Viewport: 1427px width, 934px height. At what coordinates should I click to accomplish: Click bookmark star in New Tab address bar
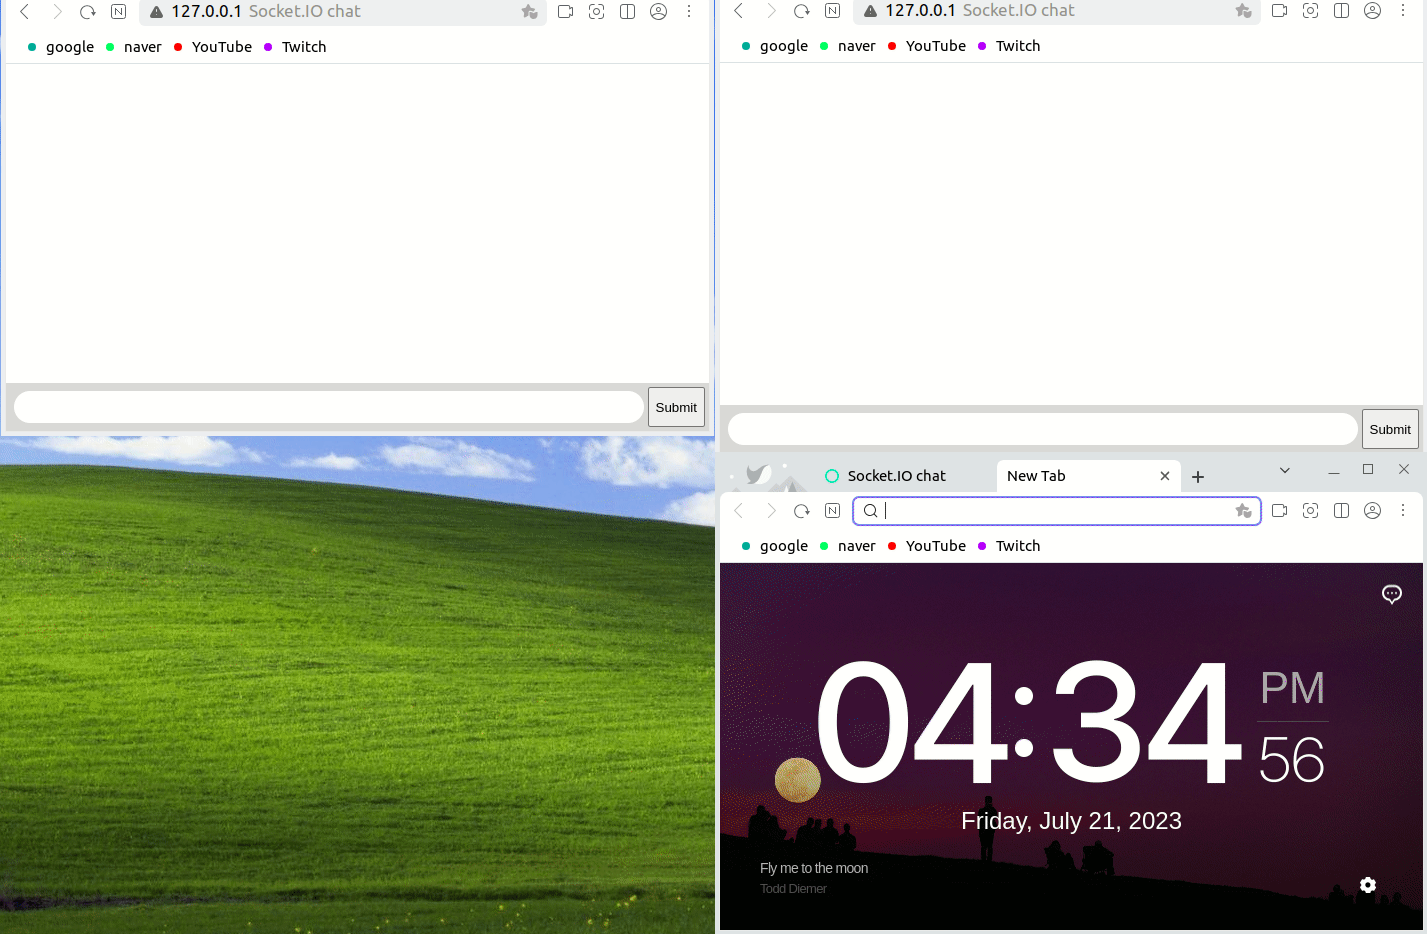(x=1244, y=511)
